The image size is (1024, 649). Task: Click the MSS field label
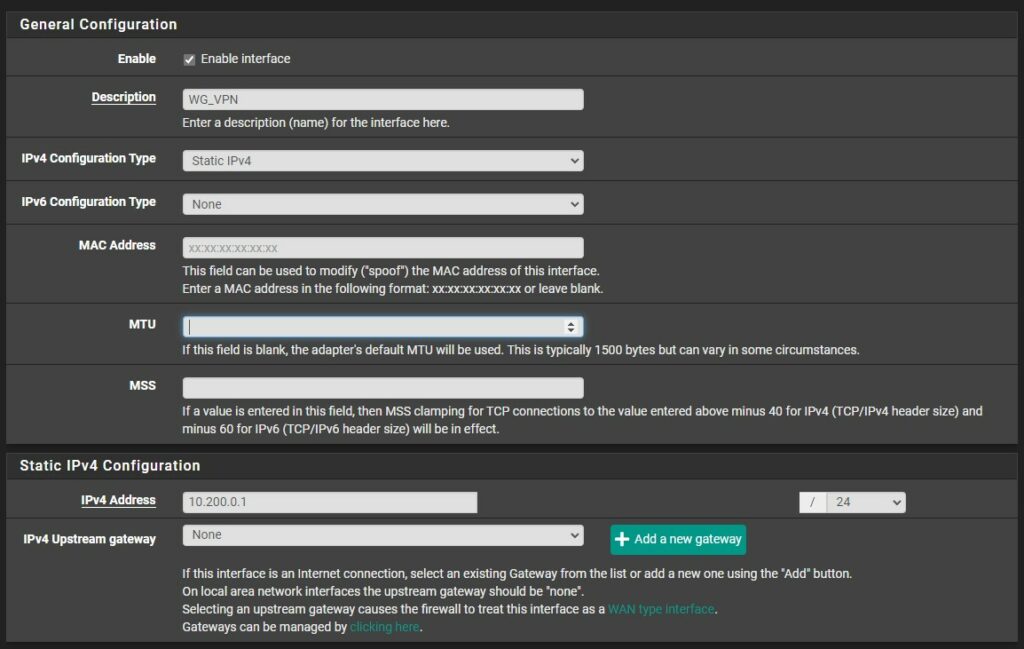[142, 385]
